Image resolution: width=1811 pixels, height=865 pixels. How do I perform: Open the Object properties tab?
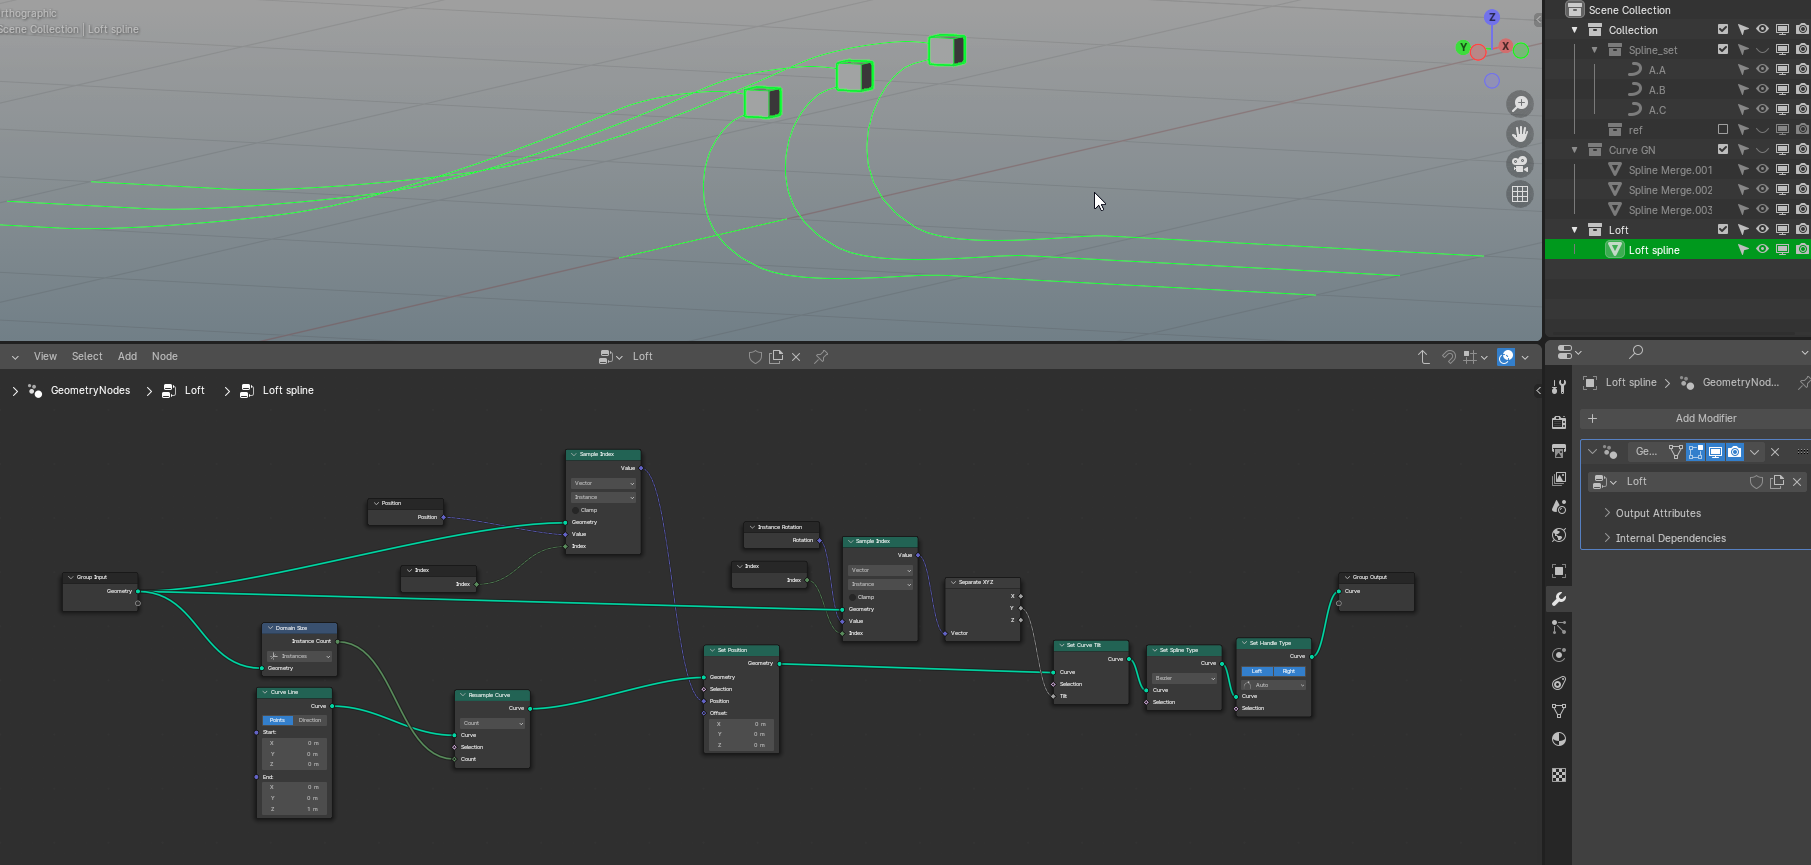click(x=1559, y=571)
